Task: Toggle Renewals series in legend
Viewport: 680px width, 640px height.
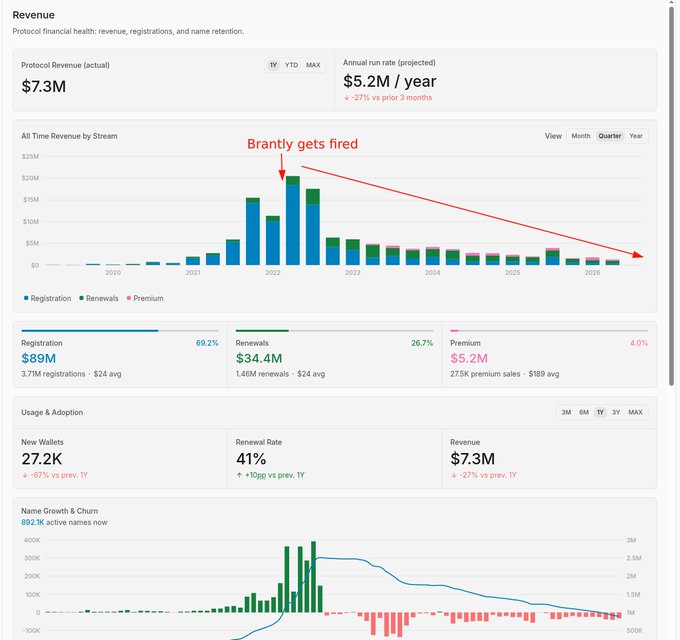Action: tap(99, 298)
